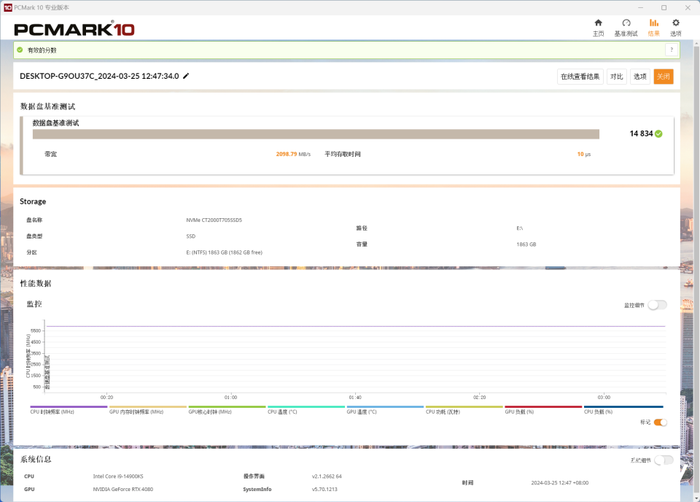Click the question mark help button

(x=671, y=50)
